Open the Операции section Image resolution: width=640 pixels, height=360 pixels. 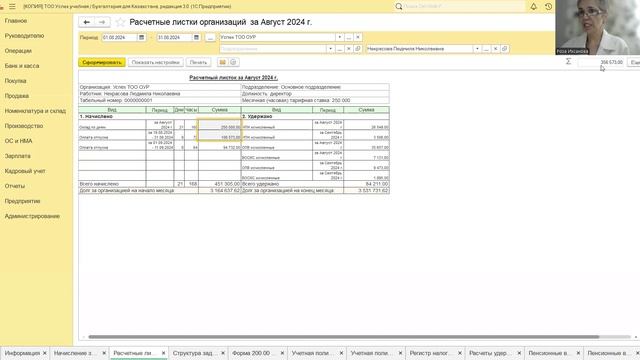18,51
